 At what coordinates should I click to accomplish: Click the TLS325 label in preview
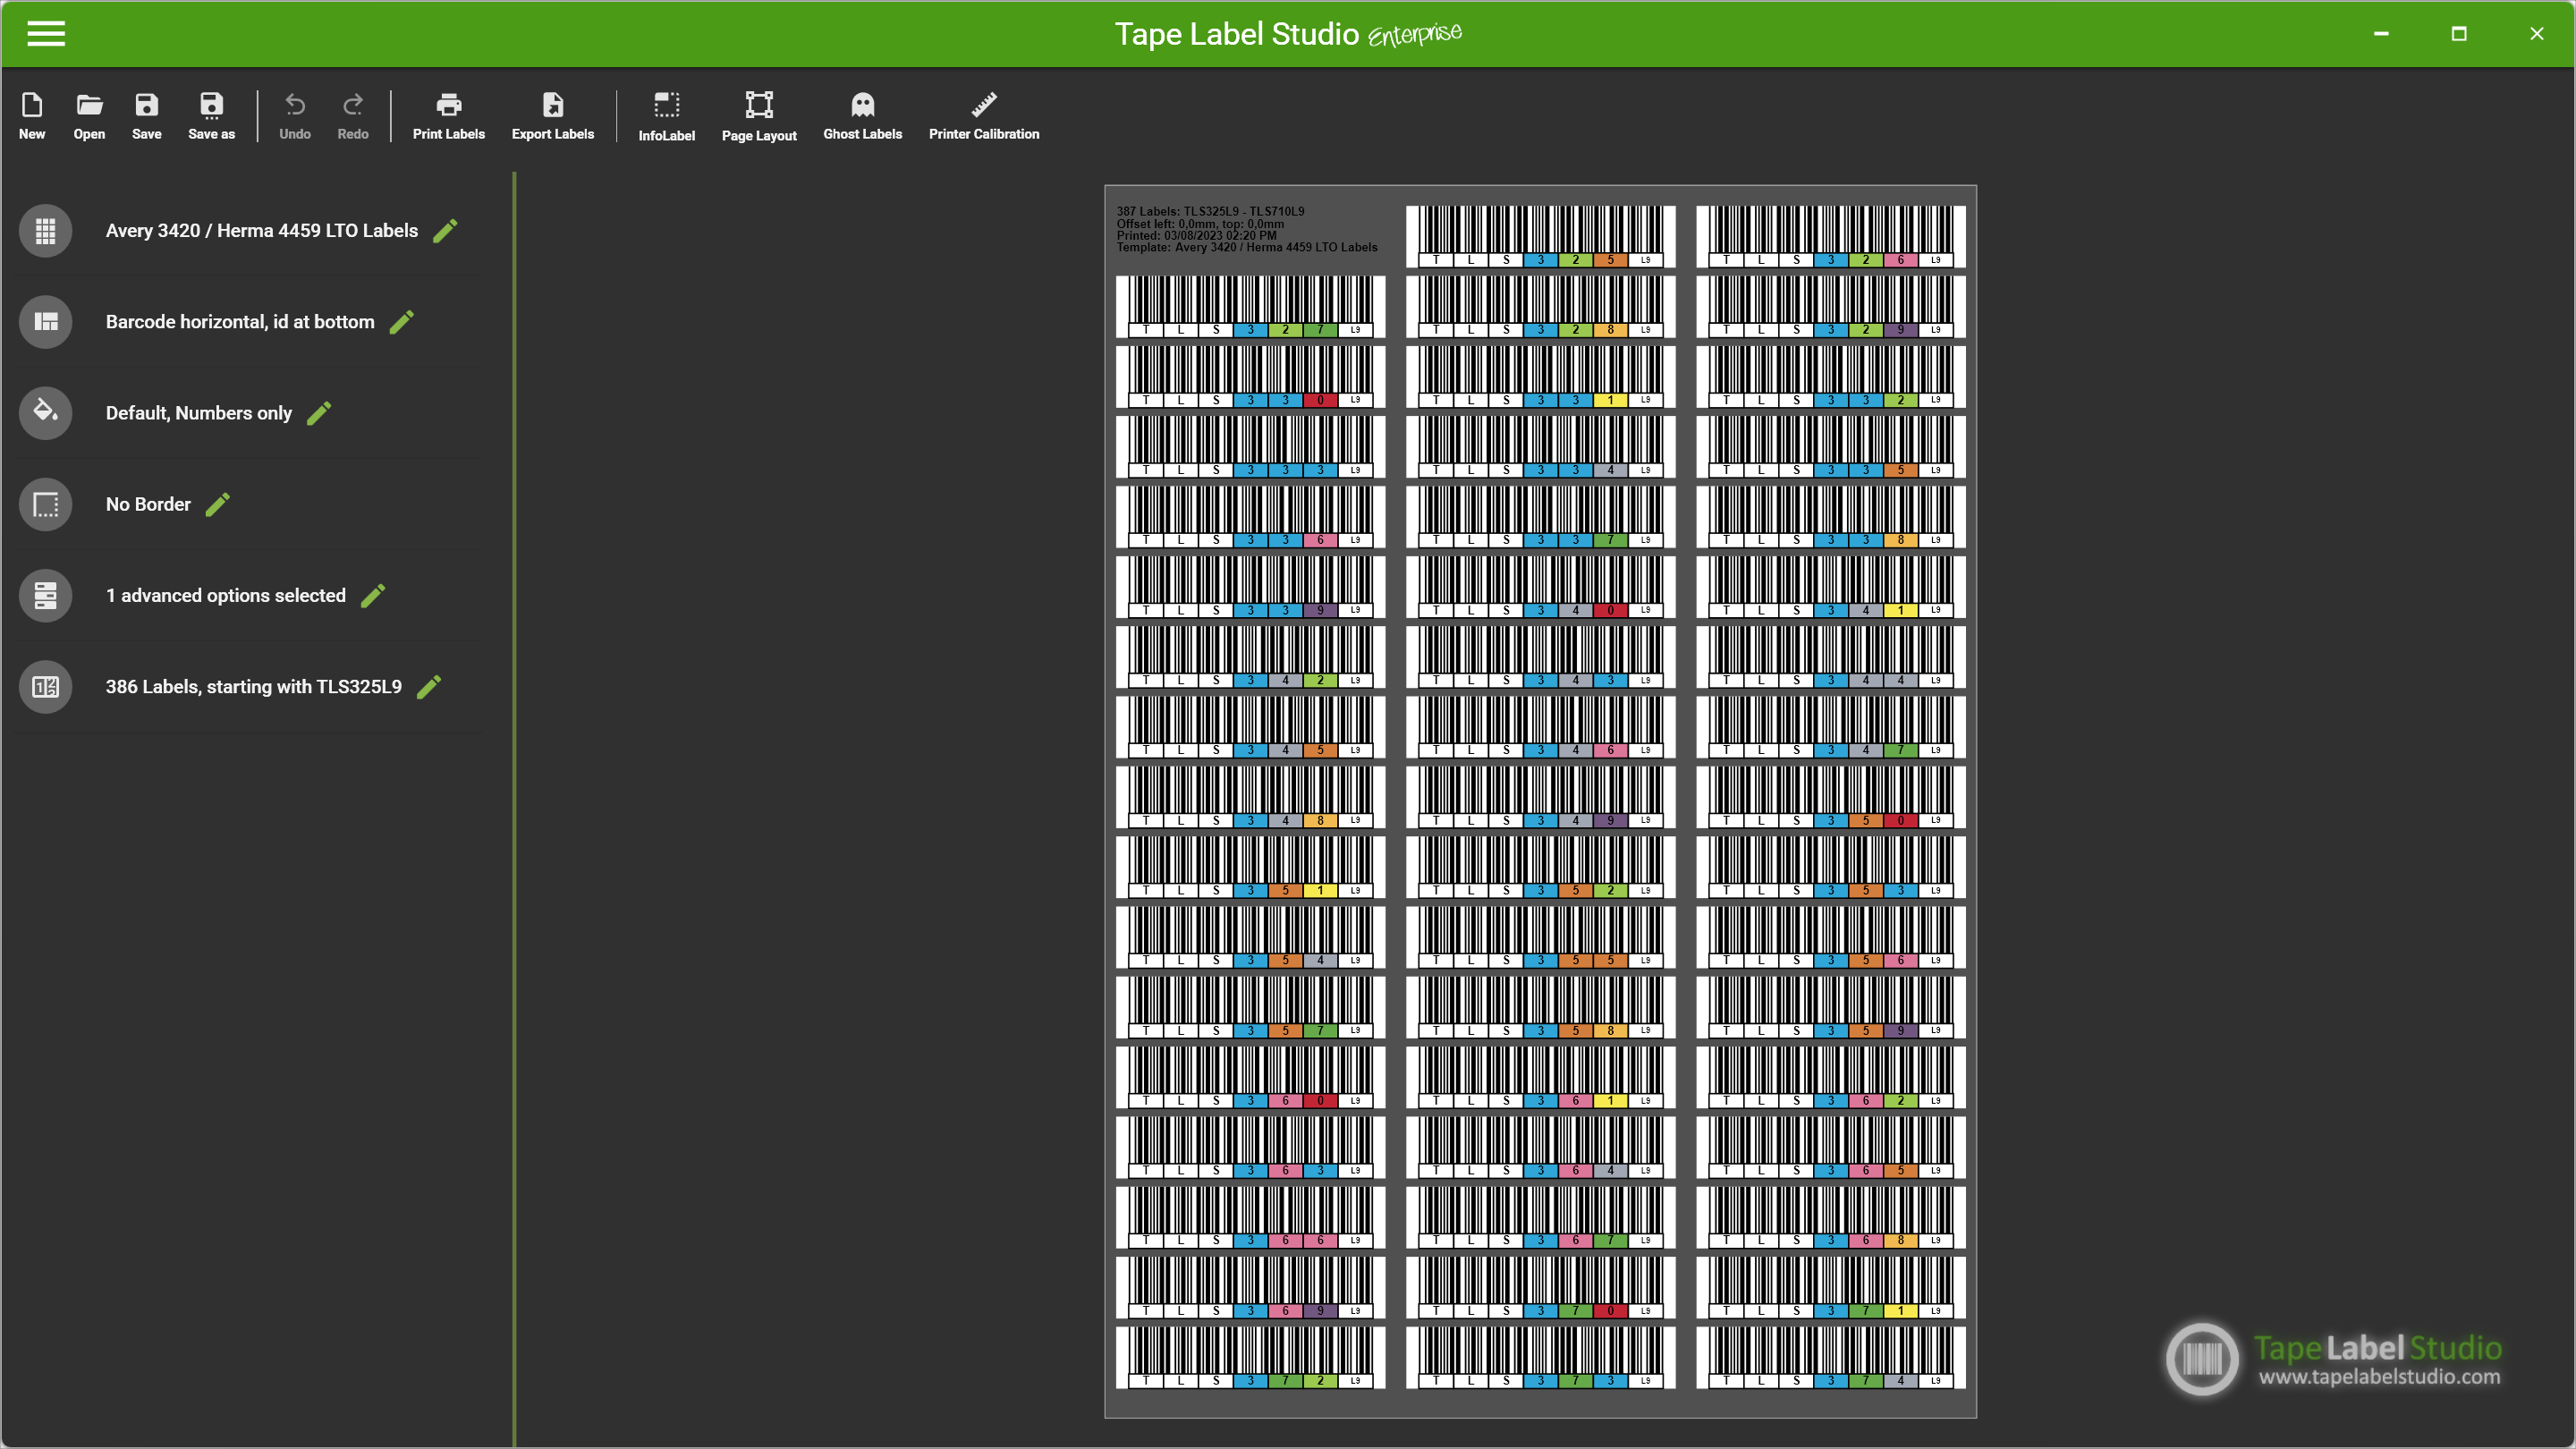1540,237
